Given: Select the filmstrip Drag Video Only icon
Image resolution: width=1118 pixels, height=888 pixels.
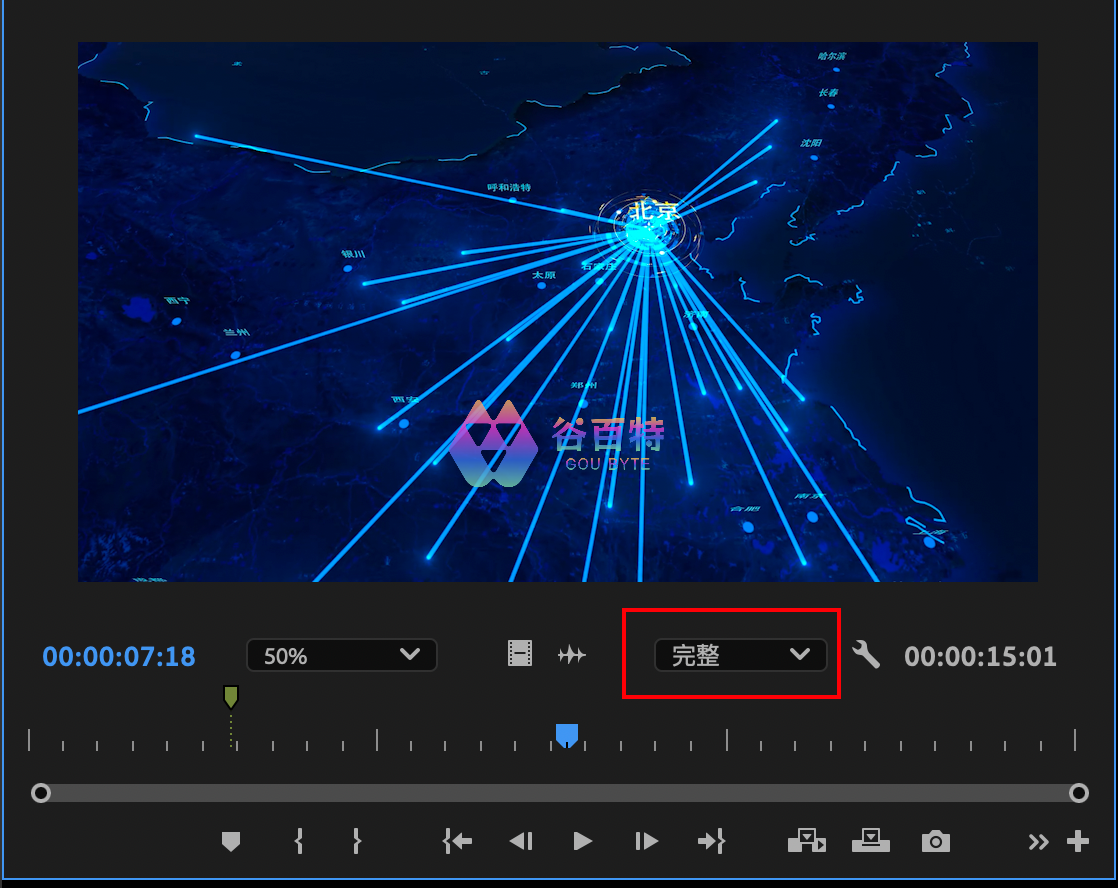Looking at the screenshot, I should coord(520,655).
